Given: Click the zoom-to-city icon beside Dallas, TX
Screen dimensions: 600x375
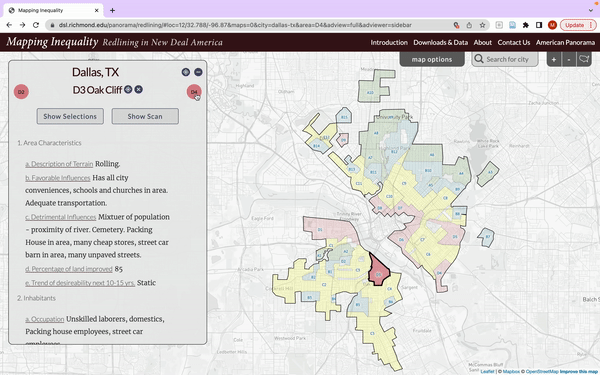Looking at the screenshot, I should 186,72.
